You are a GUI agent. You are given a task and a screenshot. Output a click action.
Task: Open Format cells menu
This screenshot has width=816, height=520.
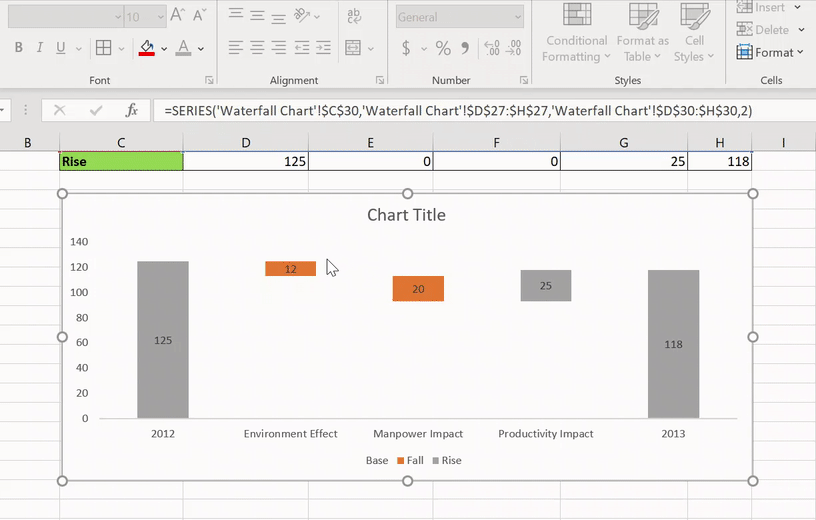click(x=770, y=53)
